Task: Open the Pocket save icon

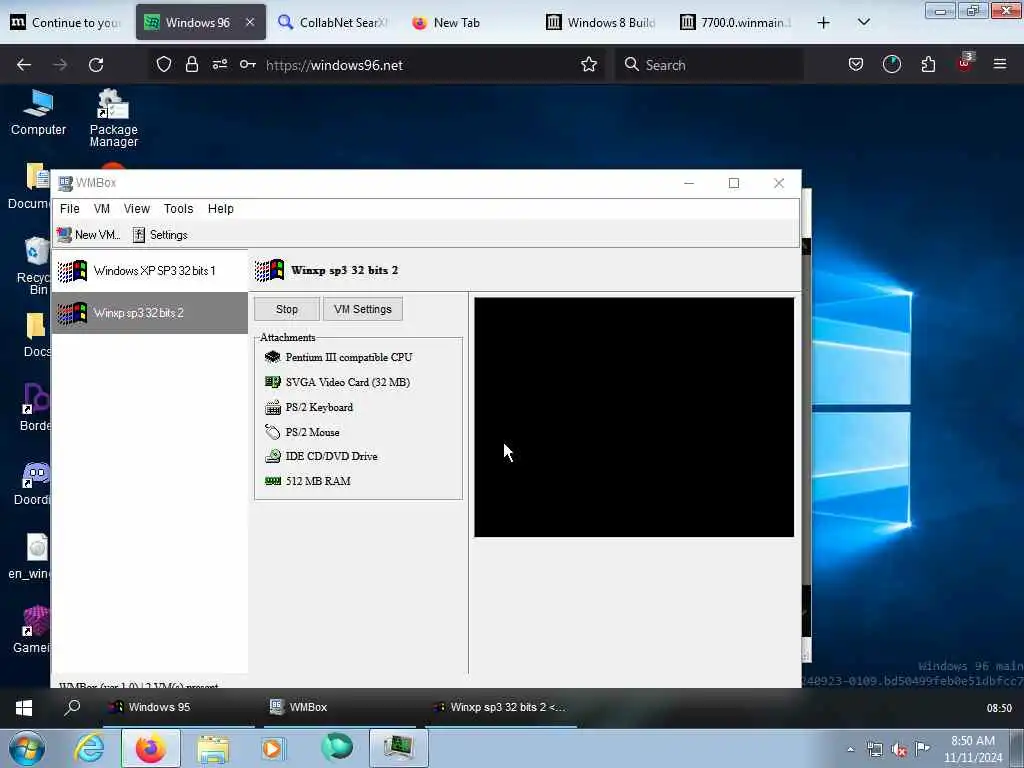Action: tap(856, 64)
